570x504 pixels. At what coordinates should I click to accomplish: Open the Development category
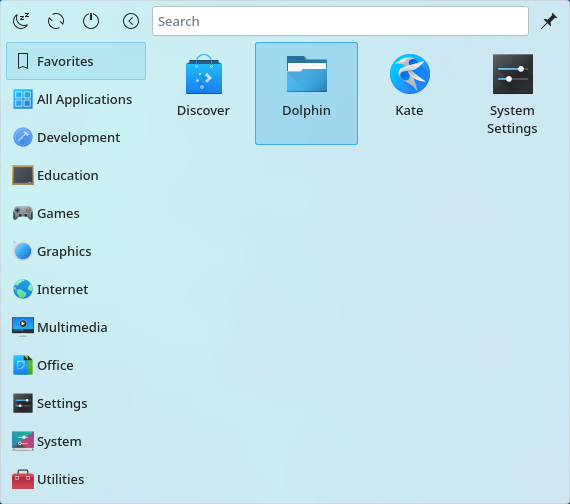click(x=76, y=137)
